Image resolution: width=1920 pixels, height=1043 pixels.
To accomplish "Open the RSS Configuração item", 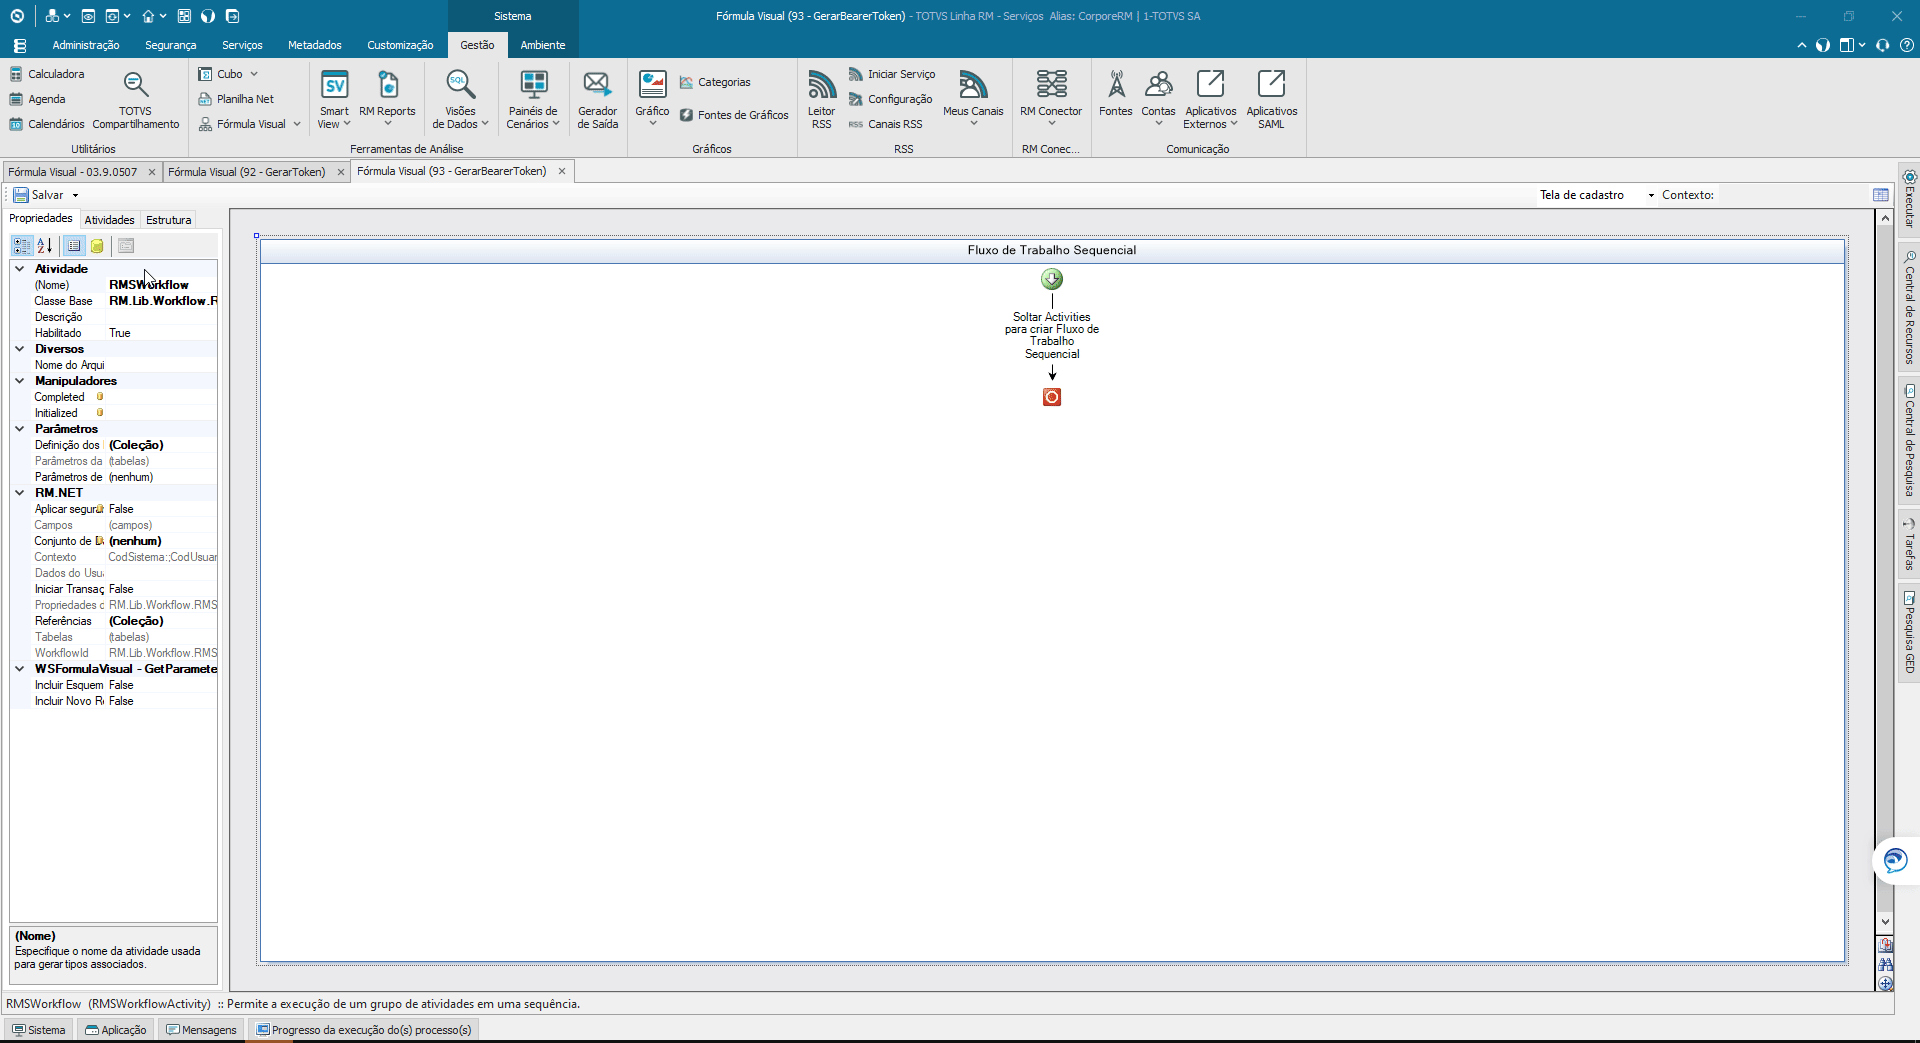I will point(890,99).
